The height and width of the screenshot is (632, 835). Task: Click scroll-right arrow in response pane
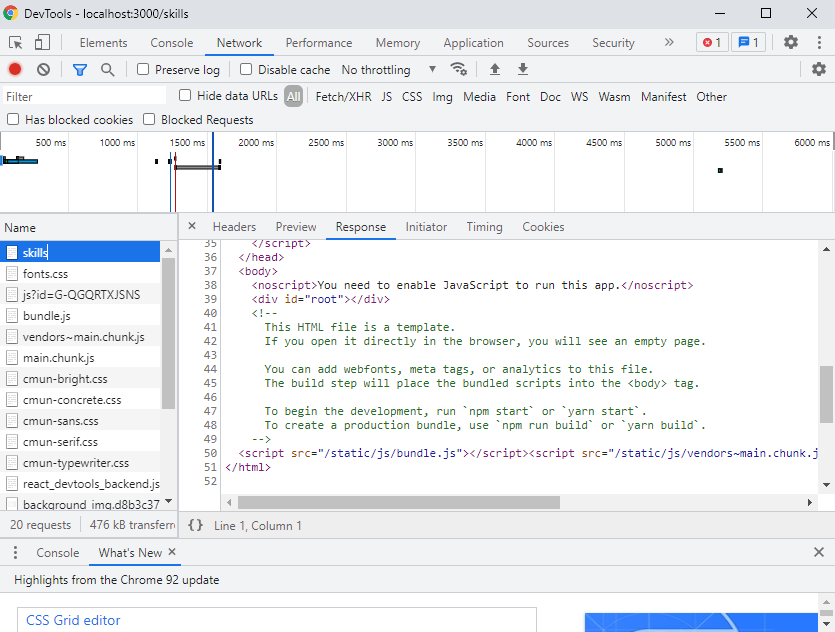(809, 502)
